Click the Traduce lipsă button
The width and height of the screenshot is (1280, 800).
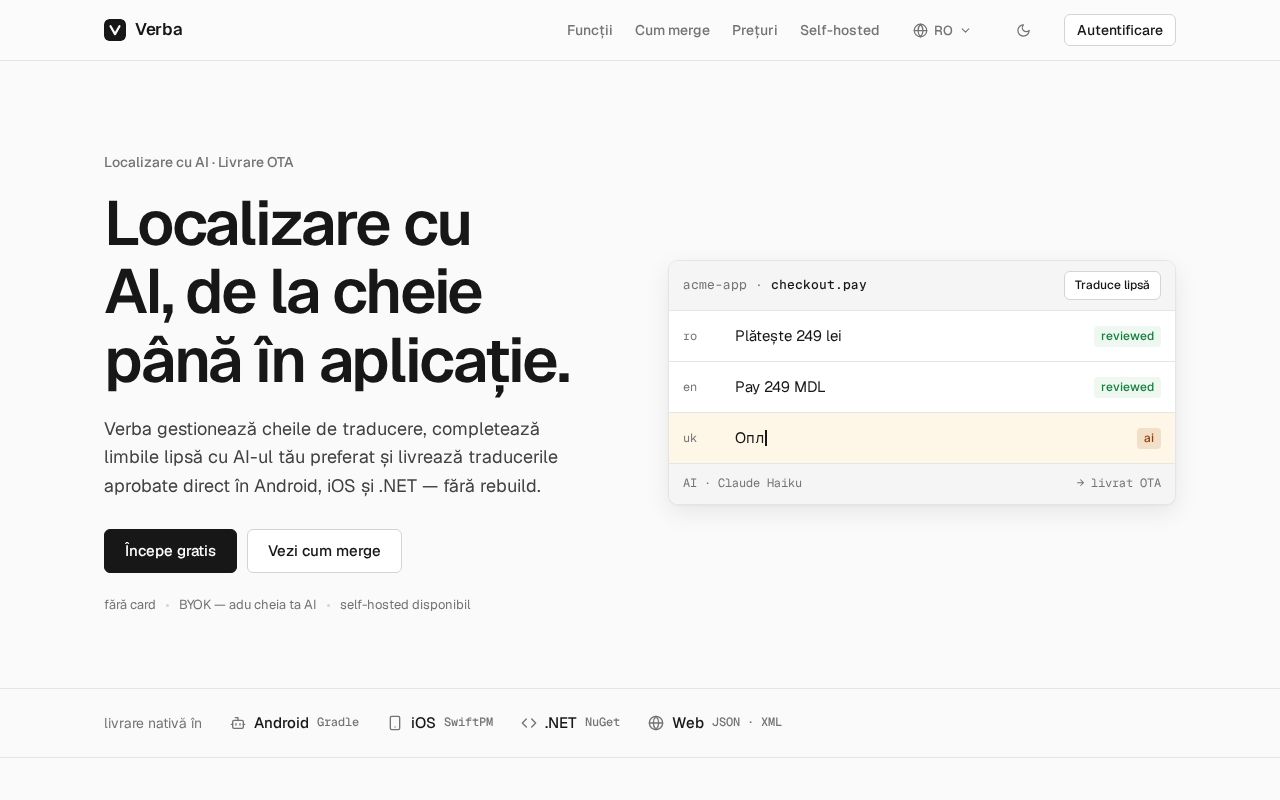[1112, 285]
